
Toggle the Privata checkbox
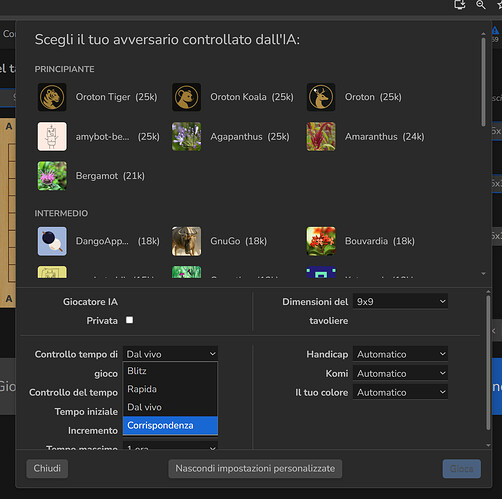[129, 320]
